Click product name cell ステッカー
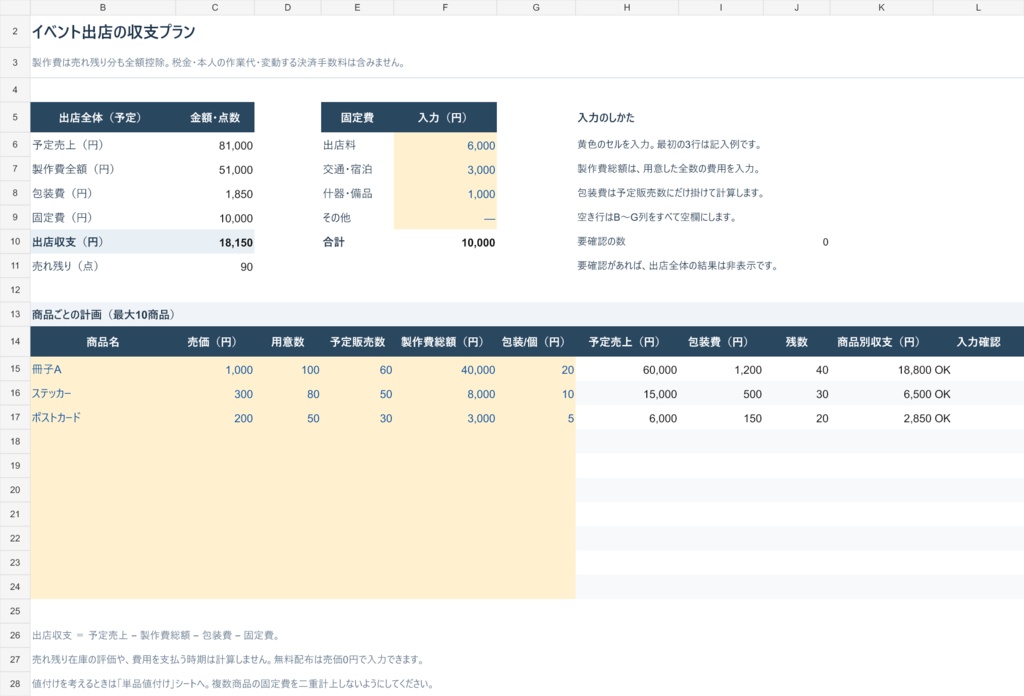The height and width of the screenshot is (696, 1024). coord(103,394)
